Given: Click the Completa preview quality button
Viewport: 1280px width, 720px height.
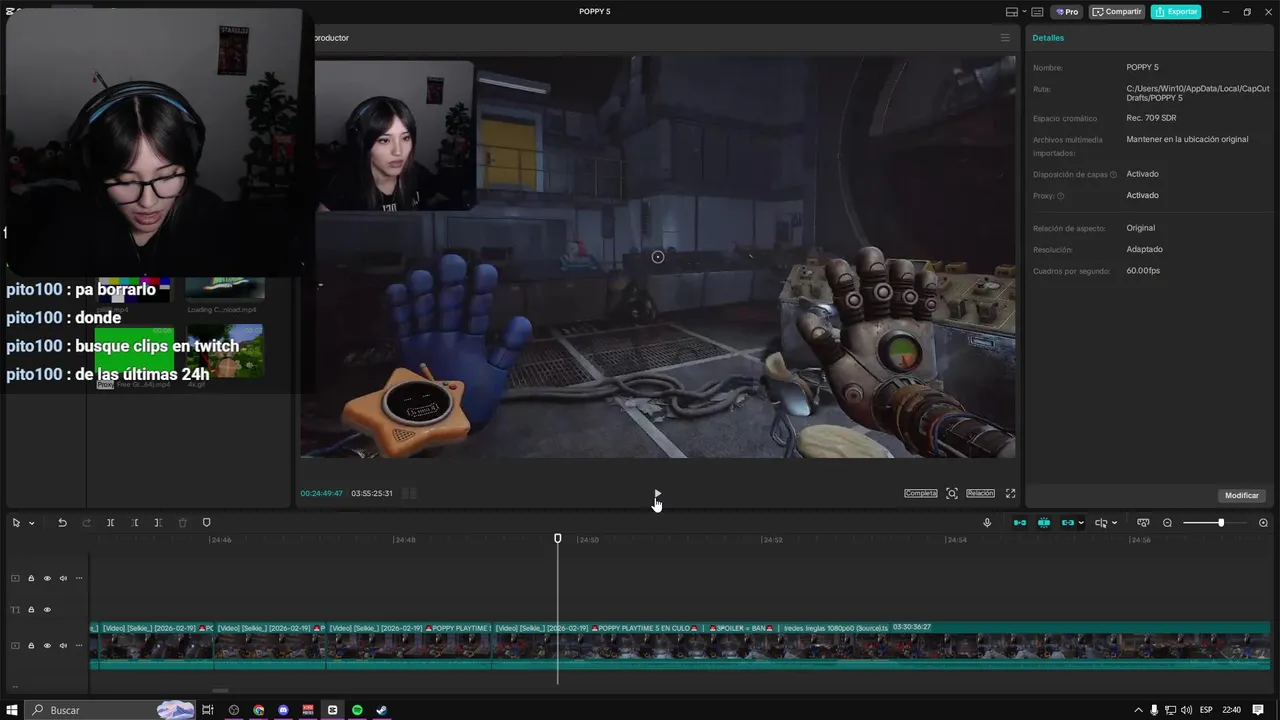Looking at the screenshot, I should point(921,493).
